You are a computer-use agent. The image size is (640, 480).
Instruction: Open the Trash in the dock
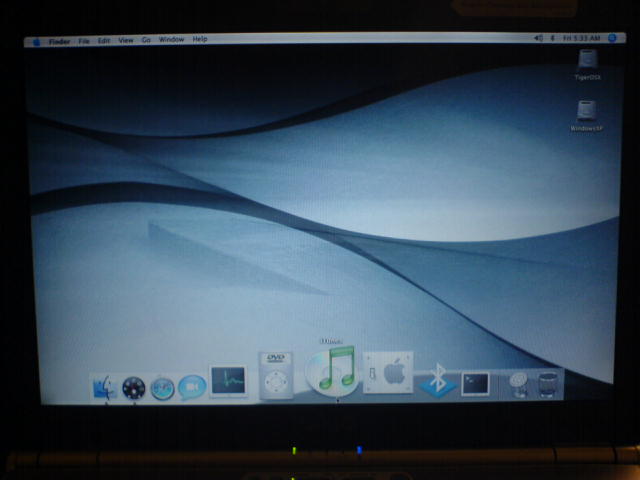548,385
